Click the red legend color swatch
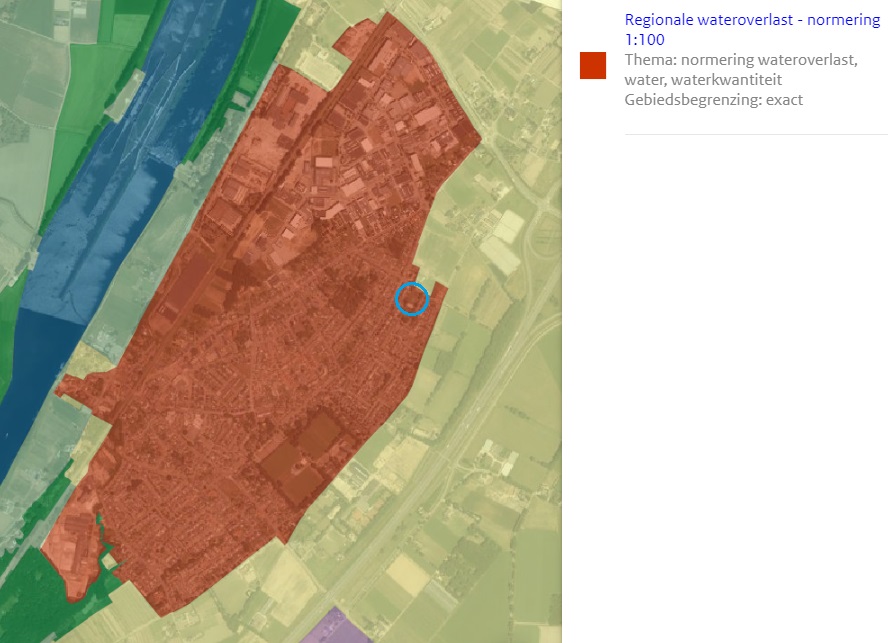 [x=593, y=65]
